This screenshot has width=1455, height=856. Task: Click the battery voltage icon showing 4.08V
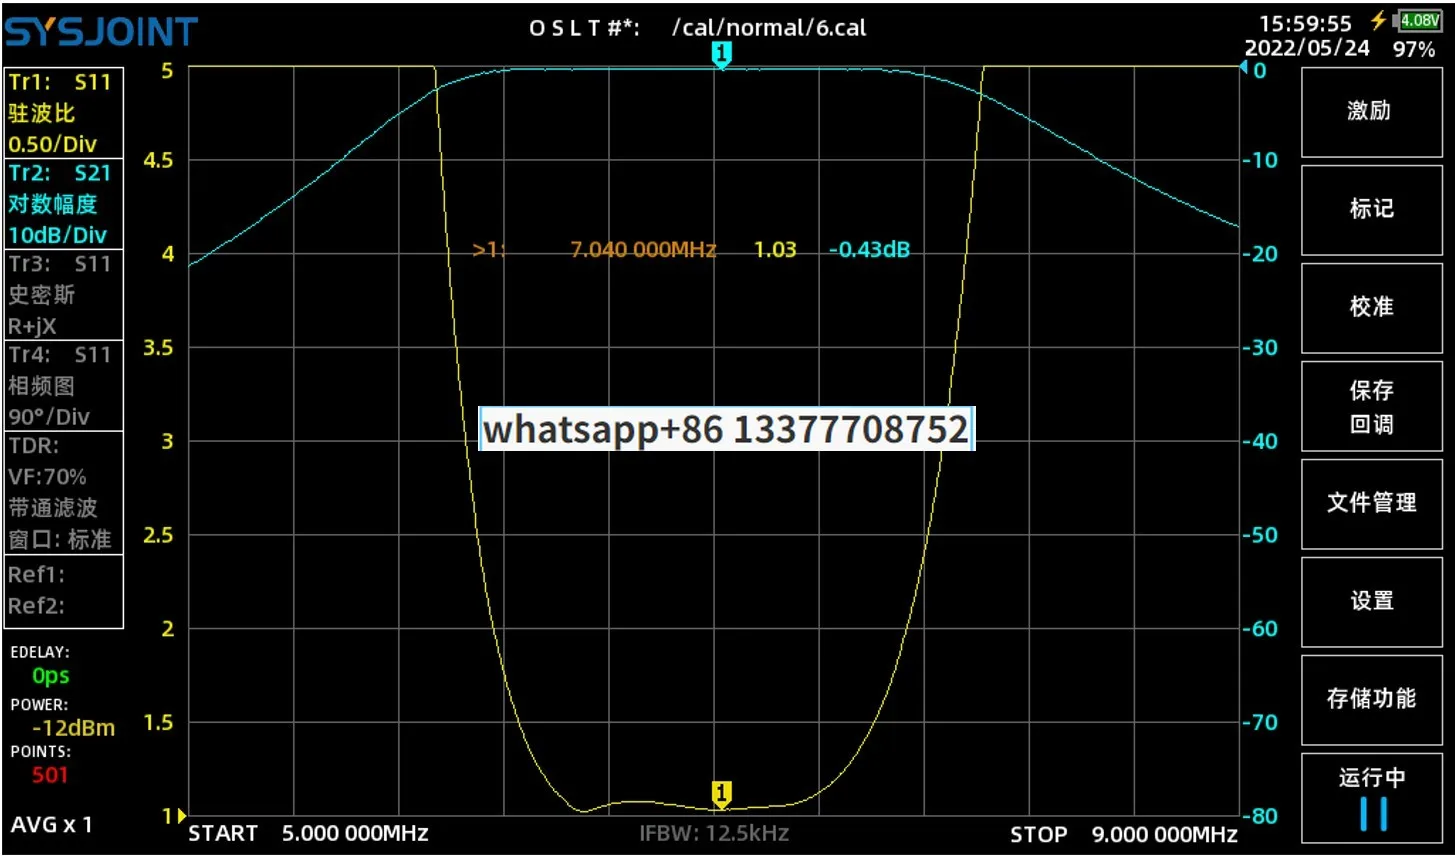[1419, 20]
